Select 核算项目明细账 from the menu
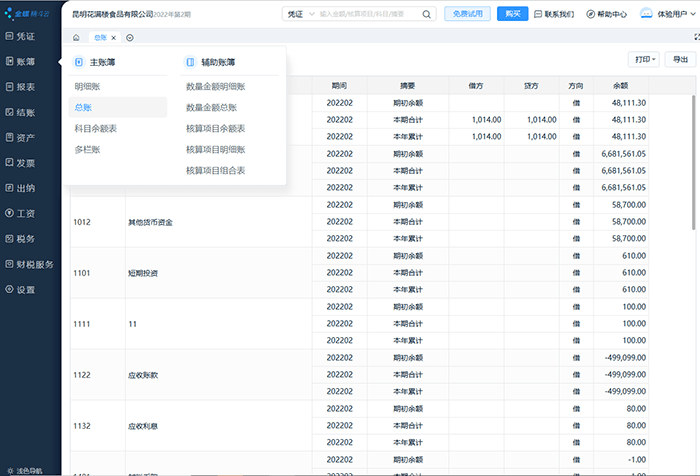 click(216, 150)
